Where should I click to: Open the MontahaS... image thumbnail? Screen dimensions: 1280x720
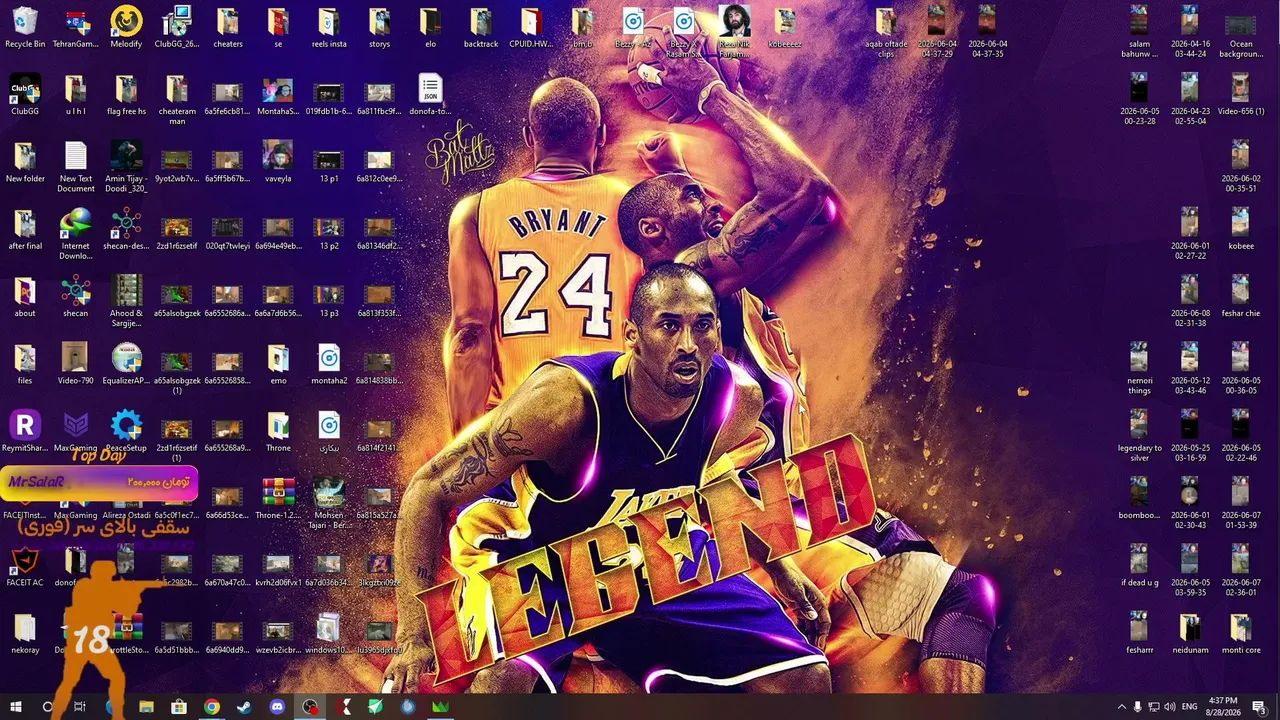(x=278, y=94)
